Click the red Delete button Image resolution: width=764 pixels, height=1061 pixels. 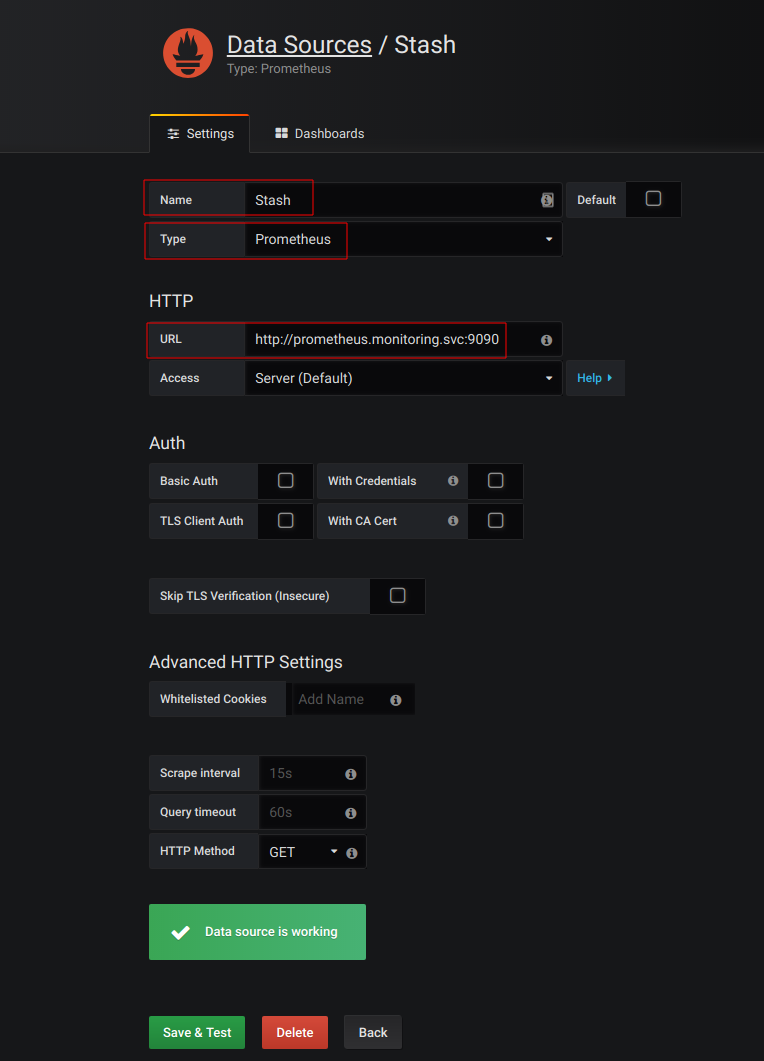pyautogui.click(x=295, y=1033)
